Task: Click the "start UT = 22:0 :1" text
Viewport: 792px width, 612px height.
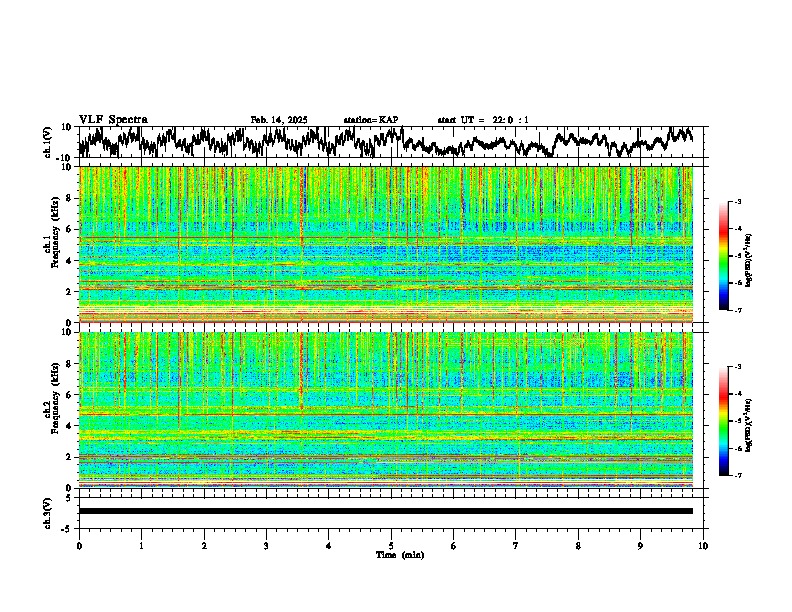Action: 483,120
